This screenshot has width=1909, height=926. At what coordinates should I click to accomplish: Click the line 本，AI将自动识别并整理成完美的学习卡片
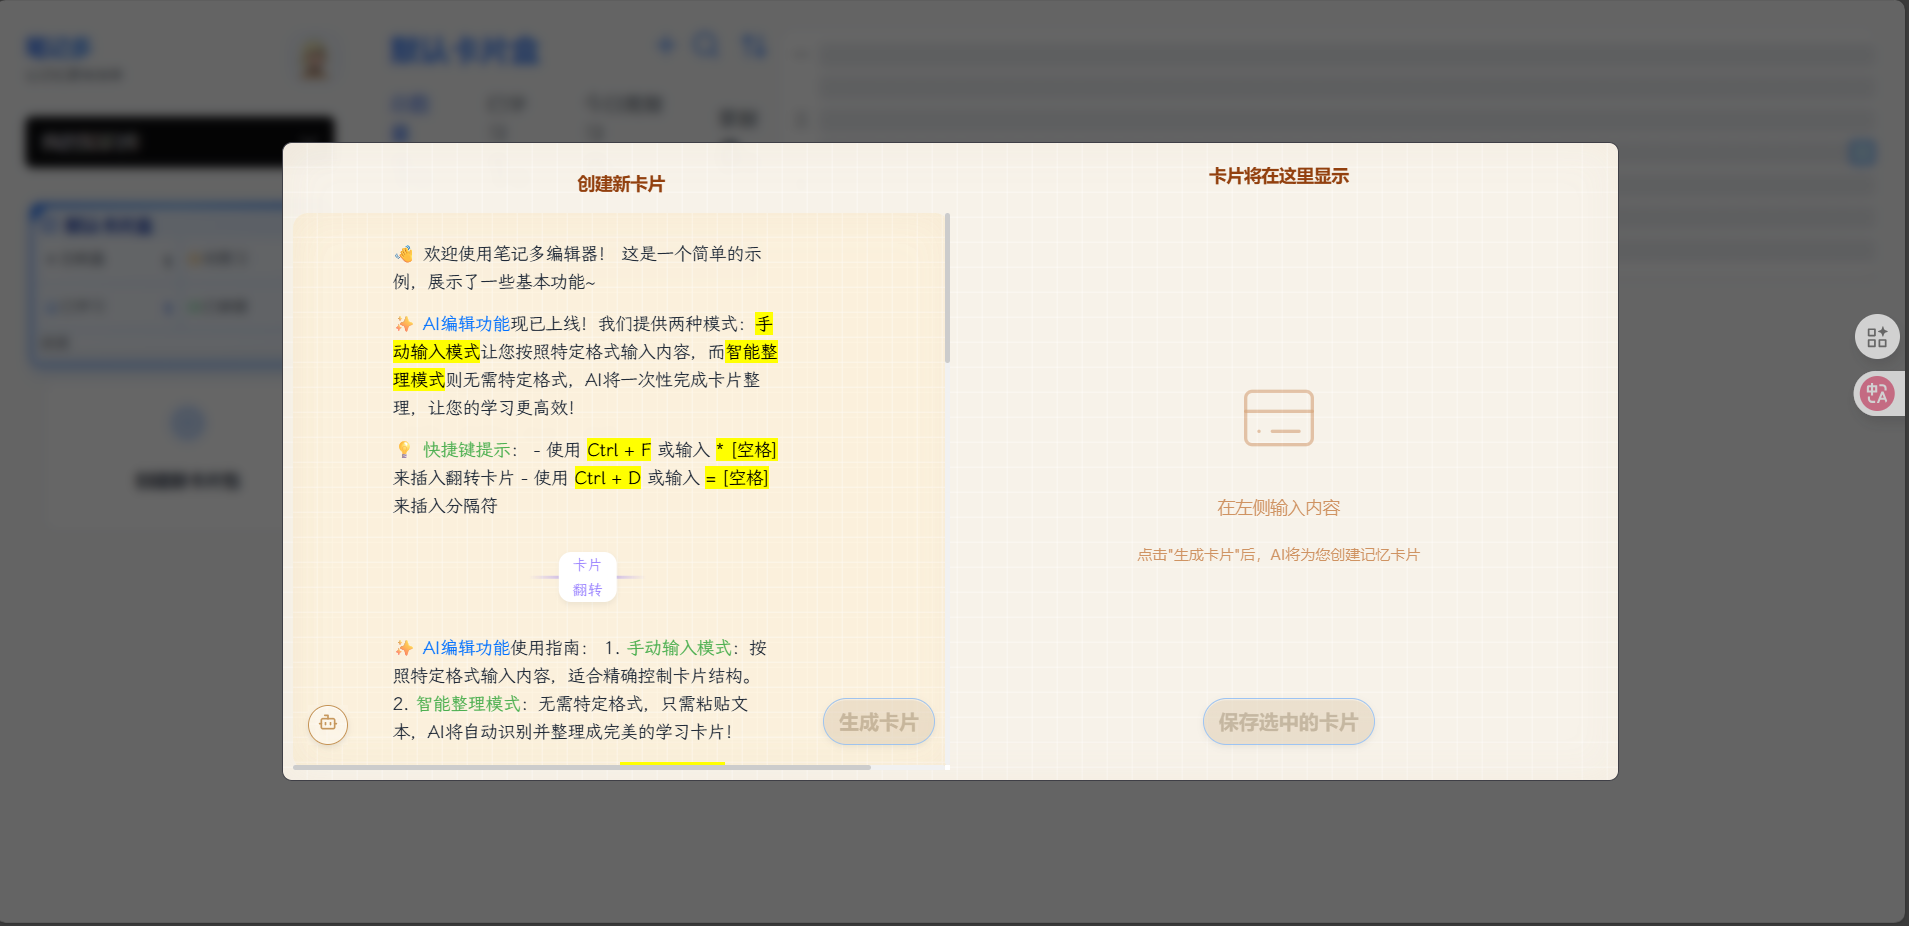click(563, 732)
